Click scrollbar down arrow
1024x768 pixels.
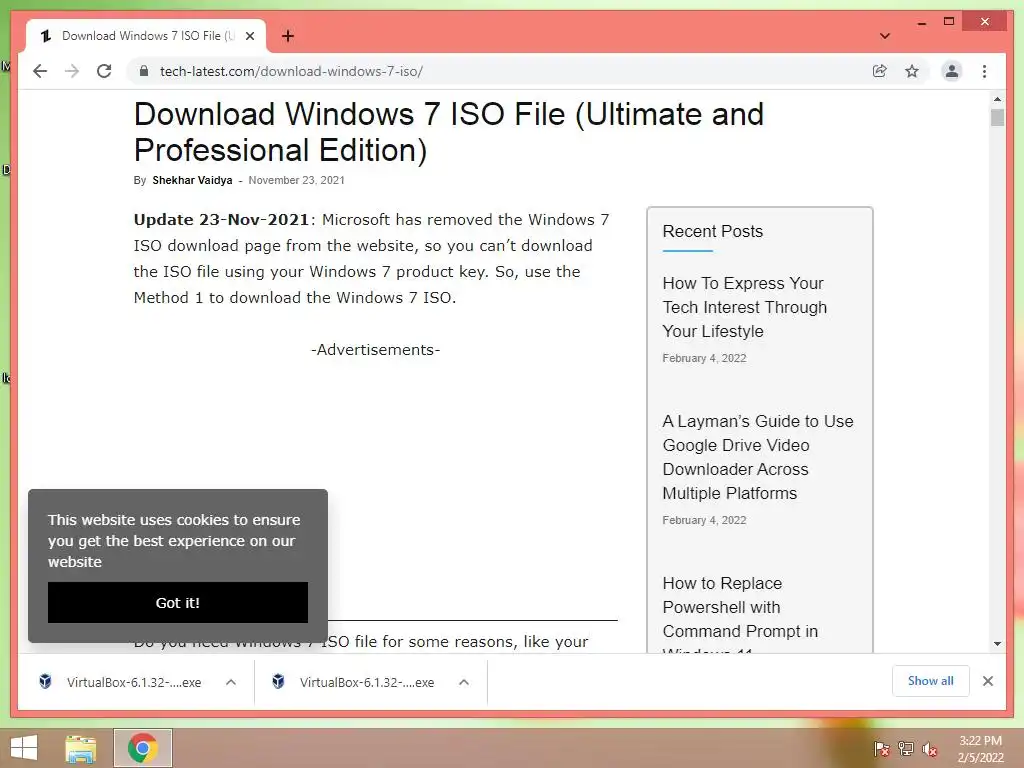(997, 644)
